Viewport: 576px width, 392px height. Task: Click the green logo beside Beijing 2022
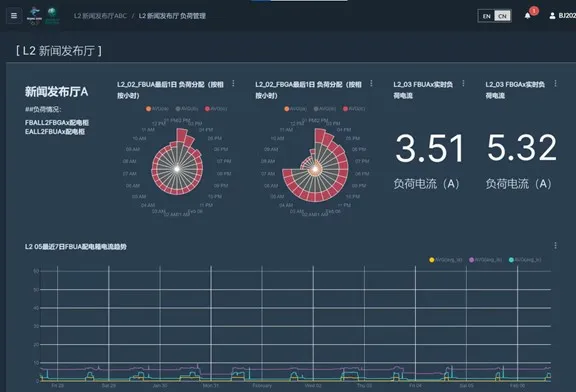point(52,16)
